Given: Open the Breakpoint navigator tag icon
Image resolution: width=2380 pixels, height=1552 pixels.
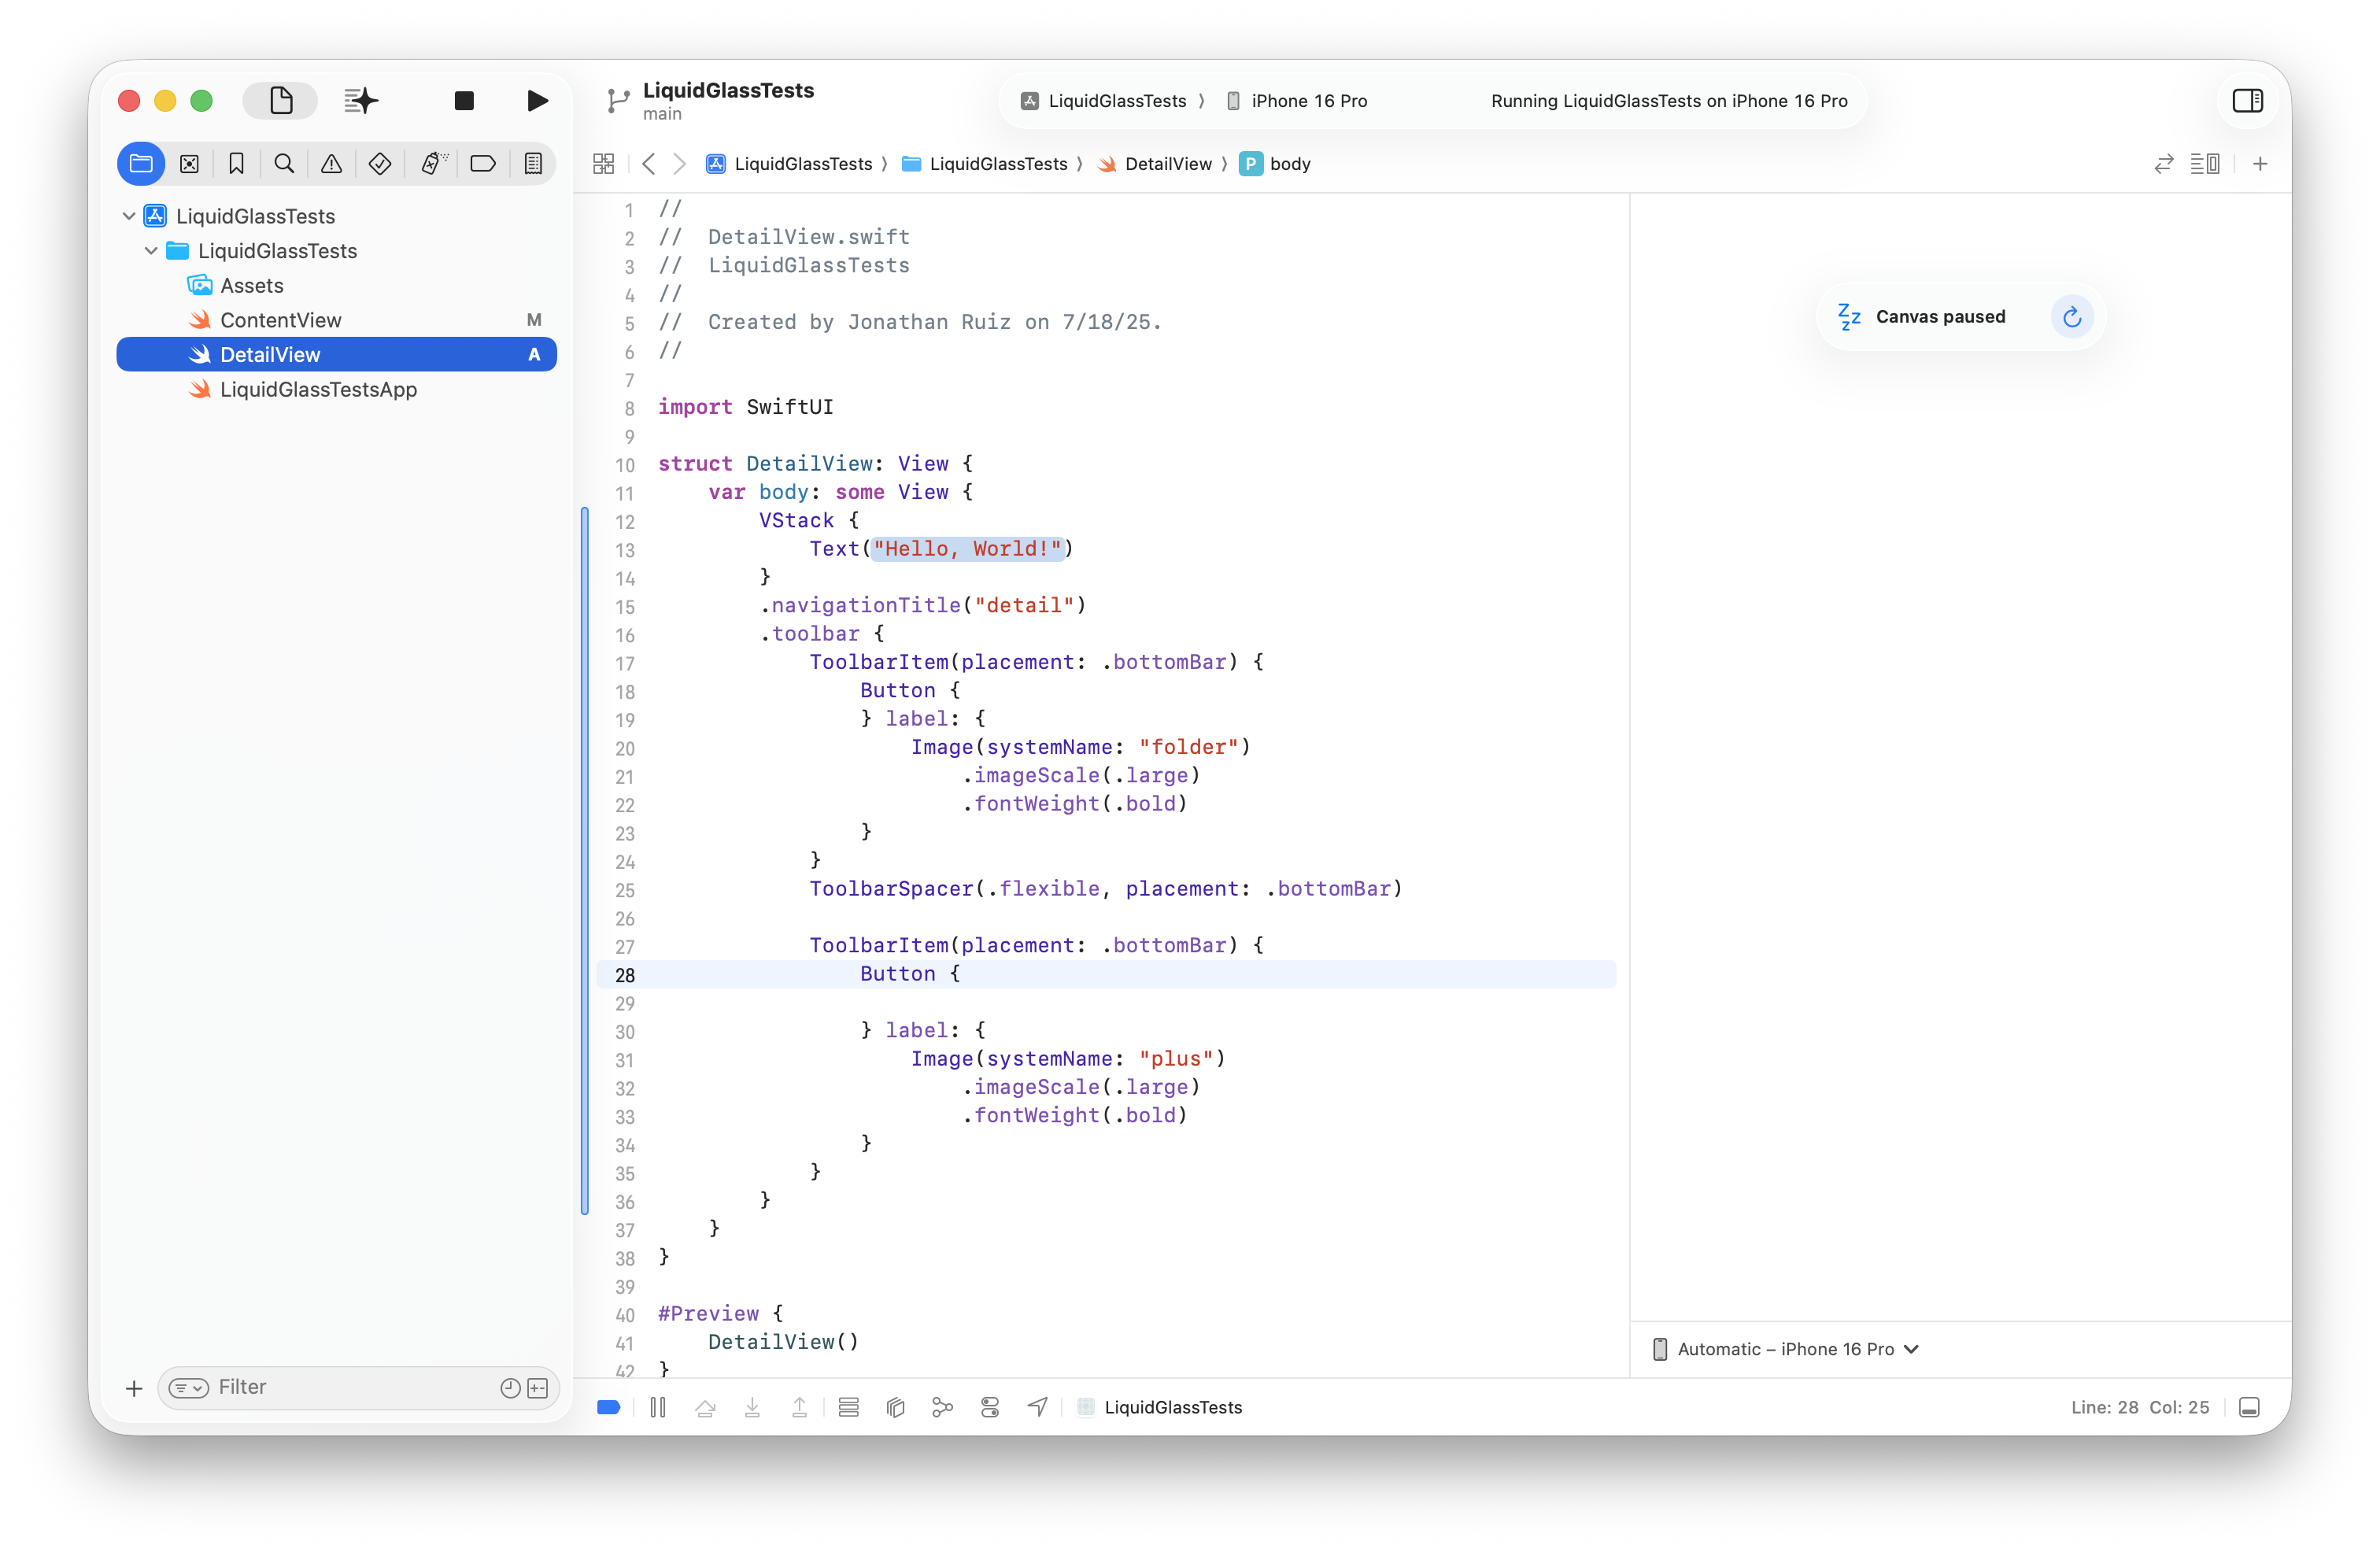Looking at the screenshot, I should point(483,163).
